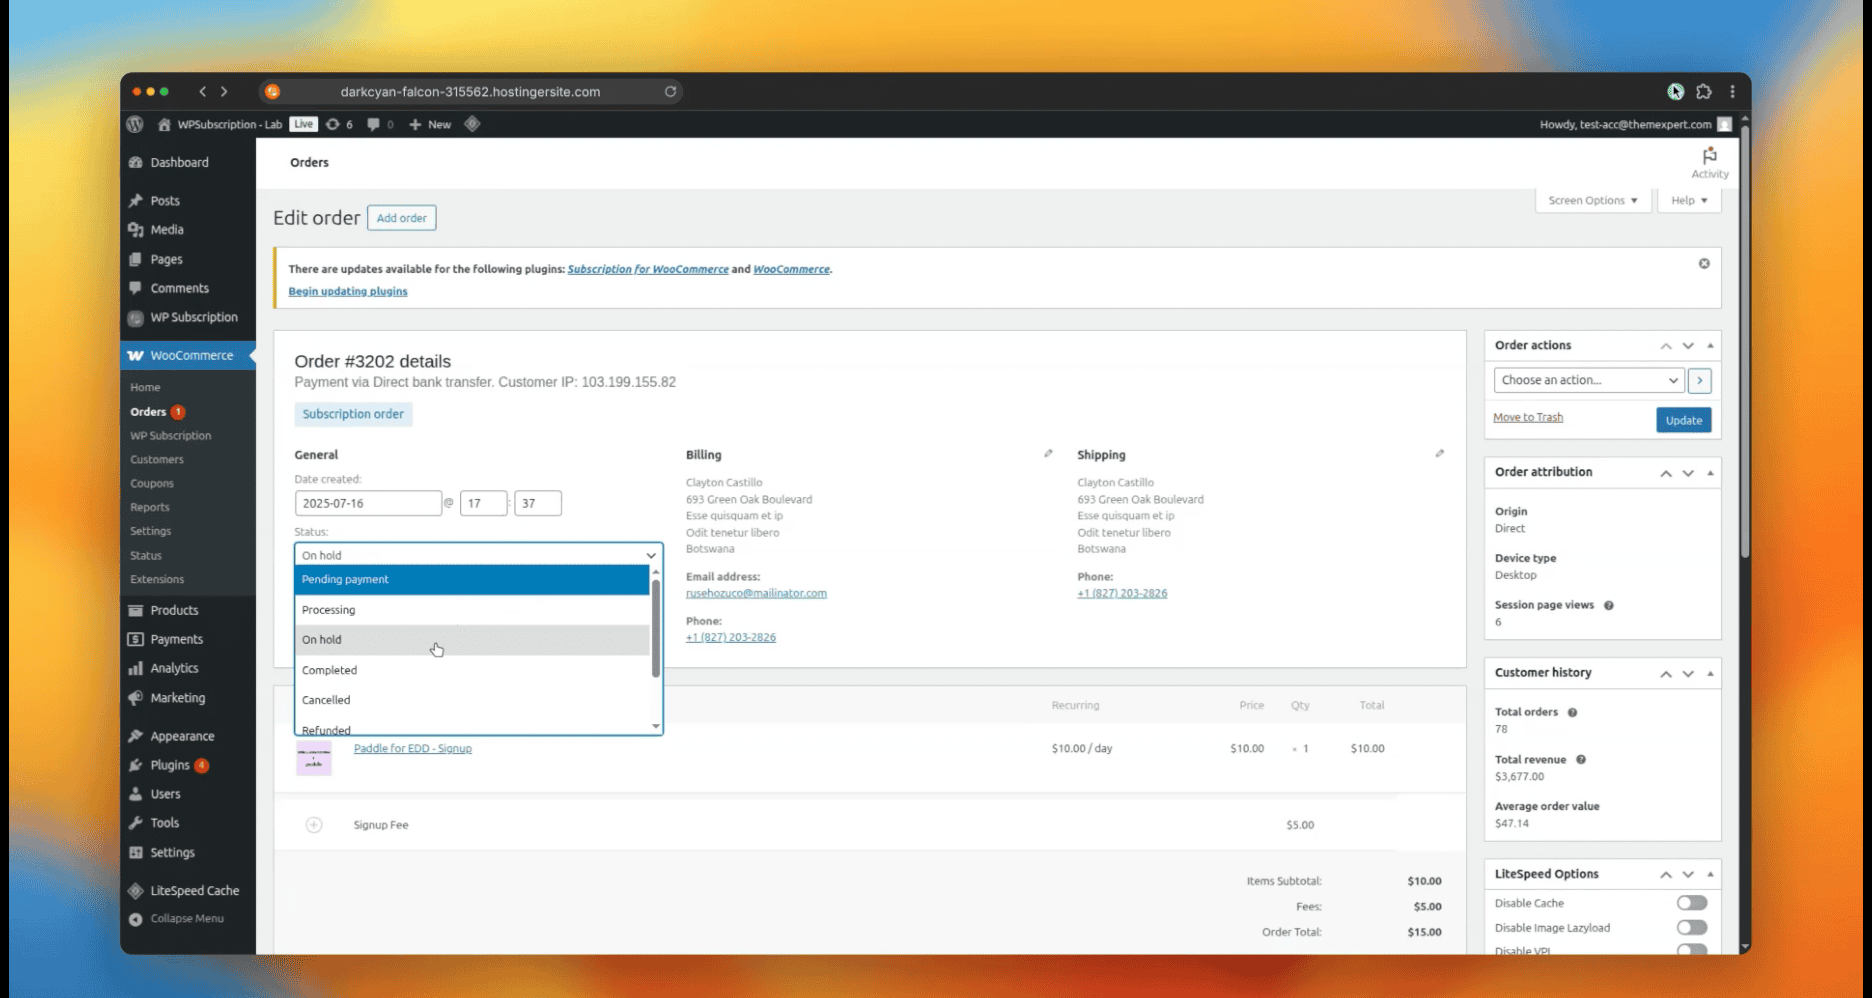Viewport: 1872px width, 998px height.
Task: Open the browser extensions puzzle icon
Action: [1704, 91]
